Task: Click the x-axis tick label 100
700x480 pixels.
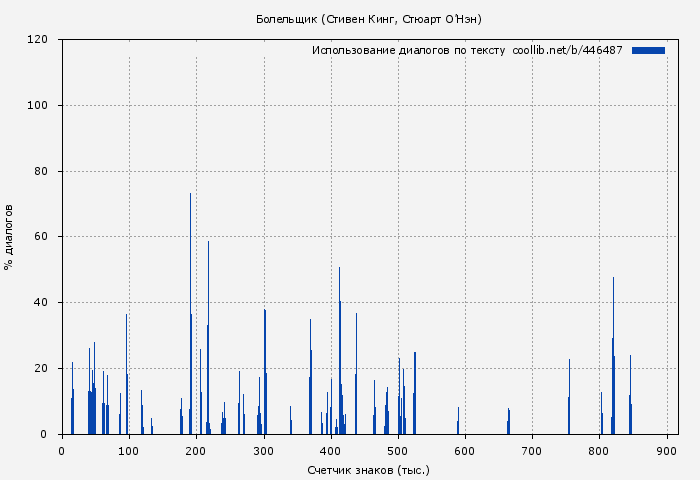Action: click(129, 451)
